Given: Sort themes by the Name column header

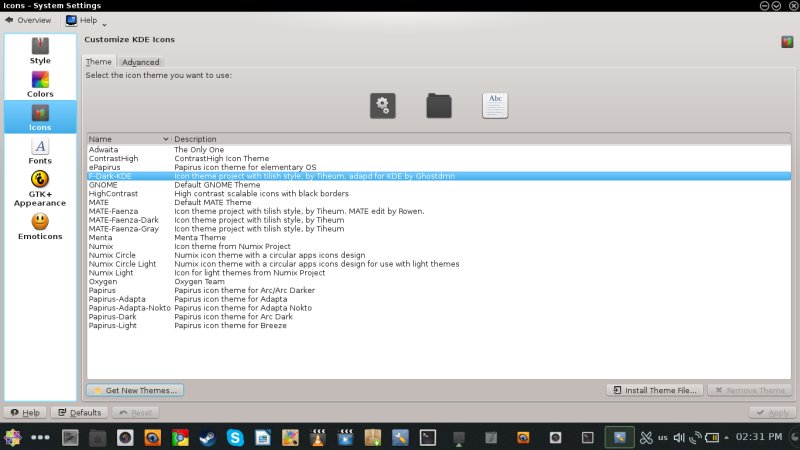Looking at the screenshot, I should click(x=128, y=139).
